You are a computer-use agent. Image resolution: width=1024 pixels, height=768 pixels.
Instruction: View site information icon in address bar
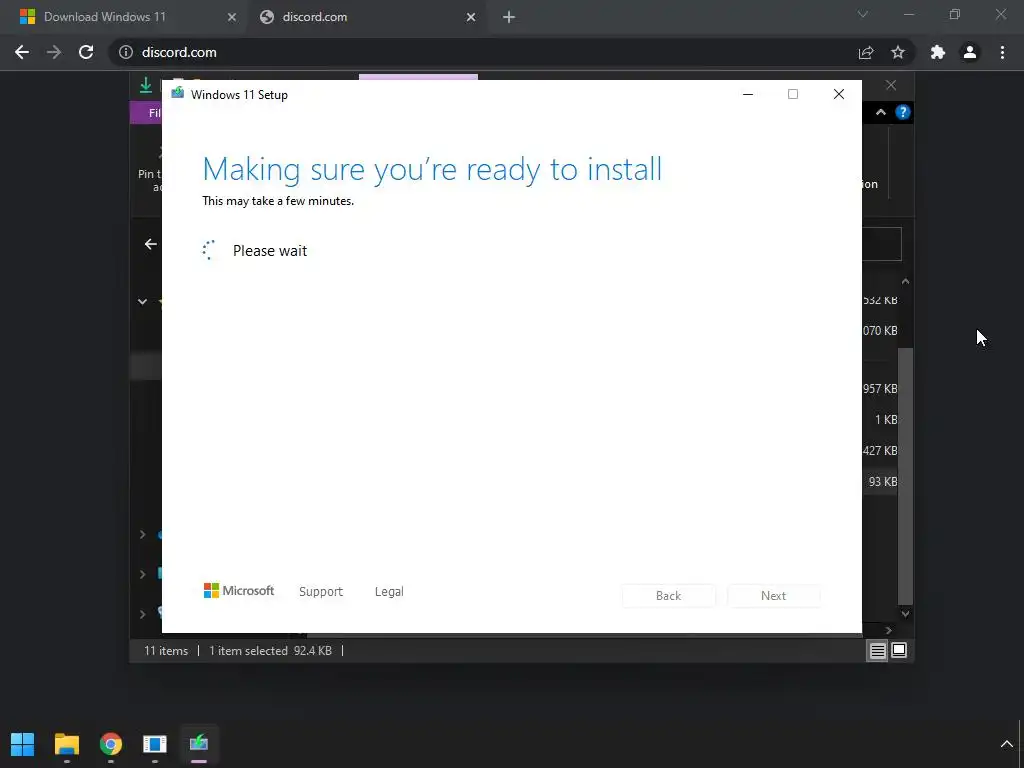(125, 52)
